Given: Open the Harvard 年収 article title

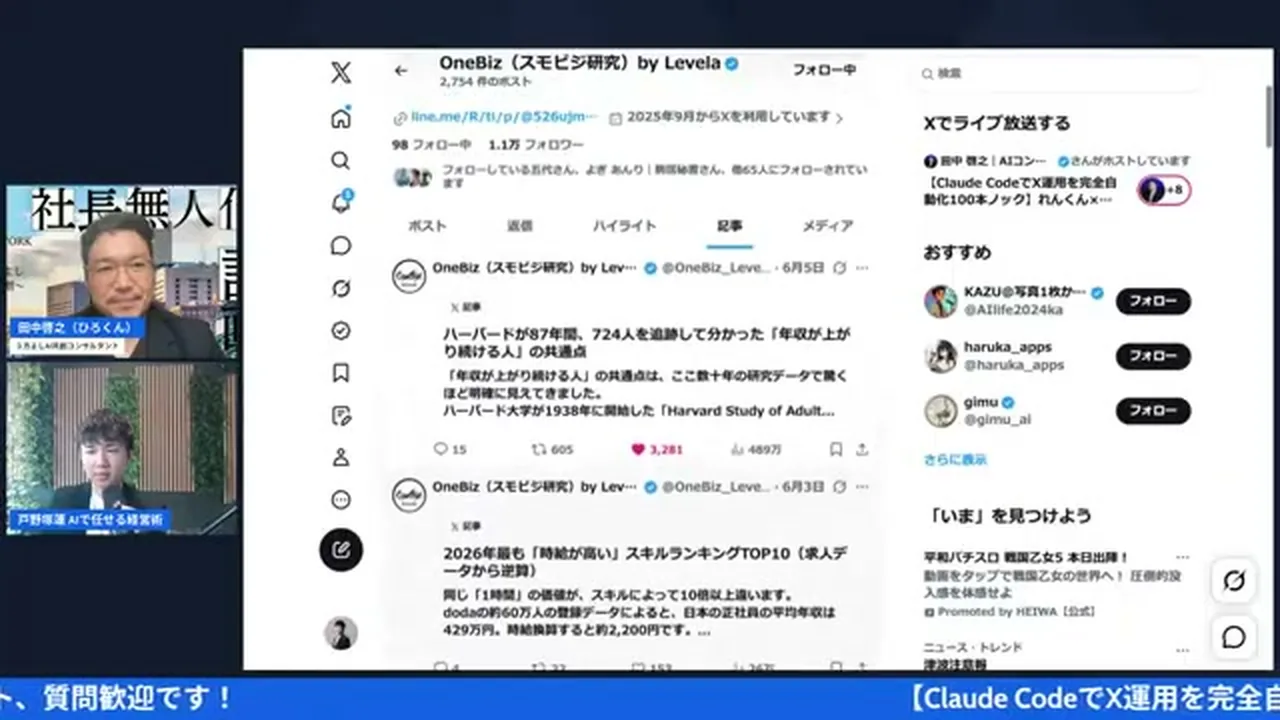Looking at the screenshot, I should [x=647, y=342].
